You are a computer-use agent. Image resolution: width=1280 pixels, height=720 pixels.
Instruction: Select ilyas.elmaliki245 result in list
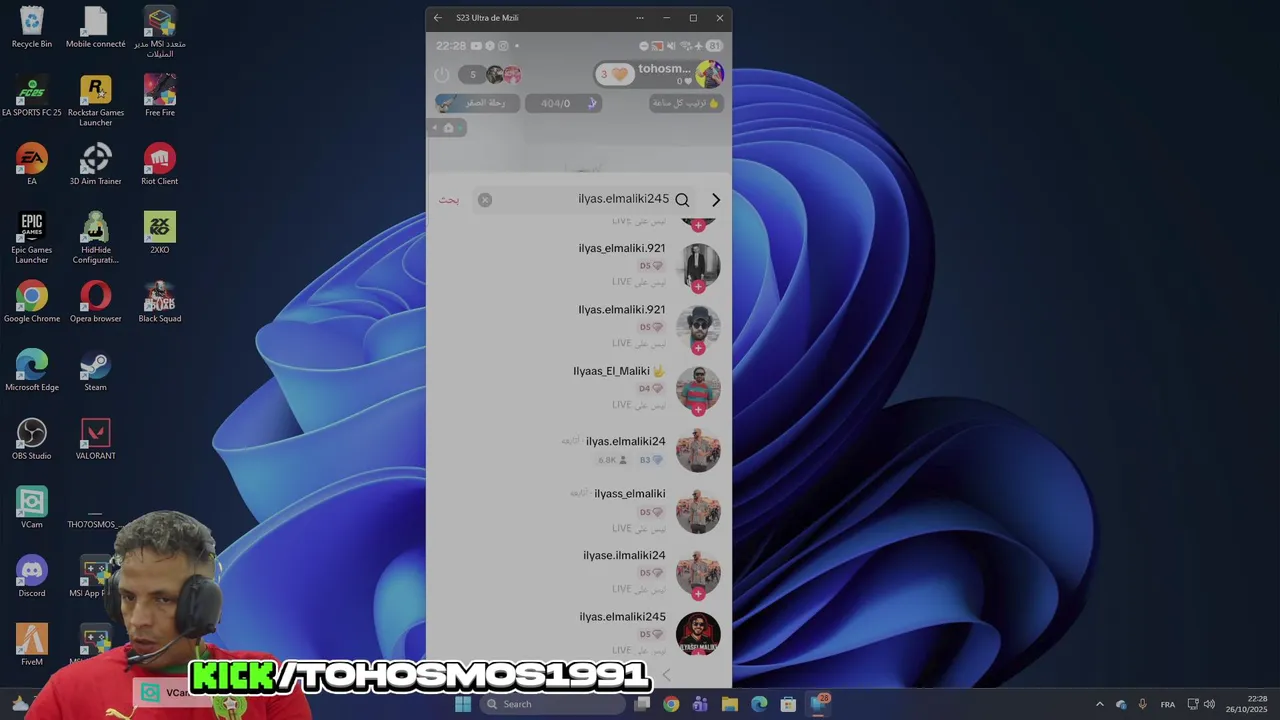coord(580,633)
